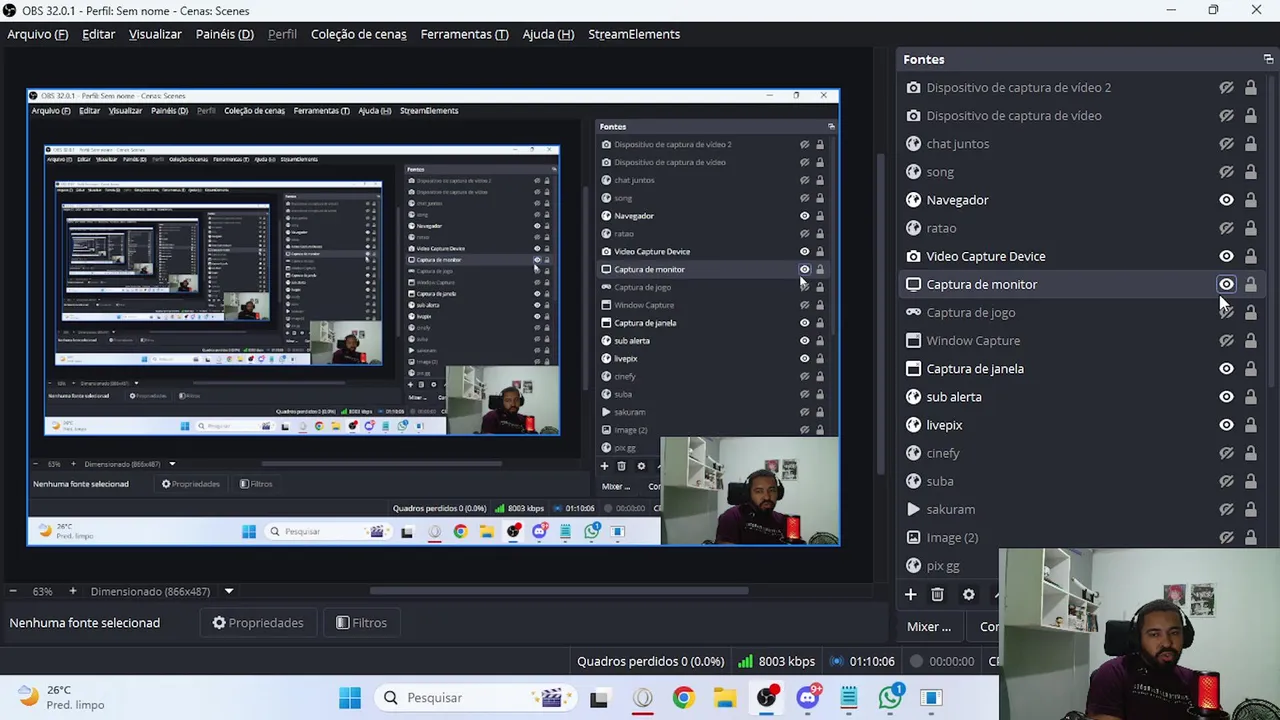Lock the Captura de monitor source
This screenshot has height=720, width=1280.
coord(1250,284)
